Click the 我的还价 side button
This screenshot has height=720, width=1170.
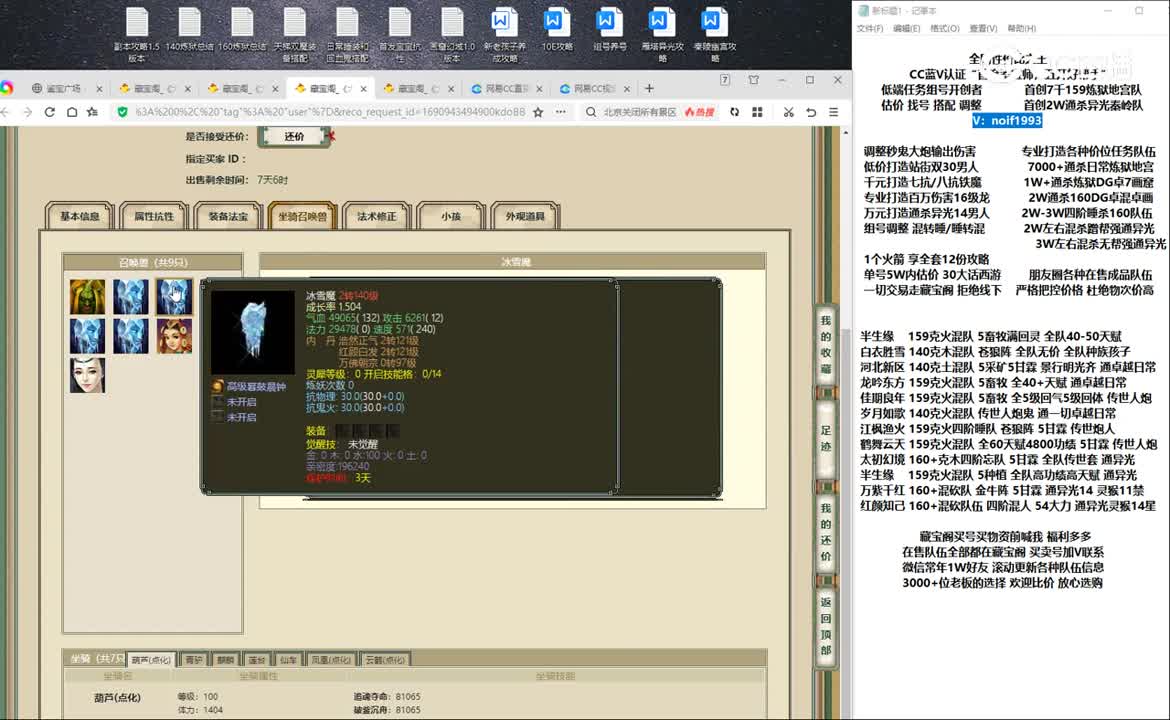(825, 532)
